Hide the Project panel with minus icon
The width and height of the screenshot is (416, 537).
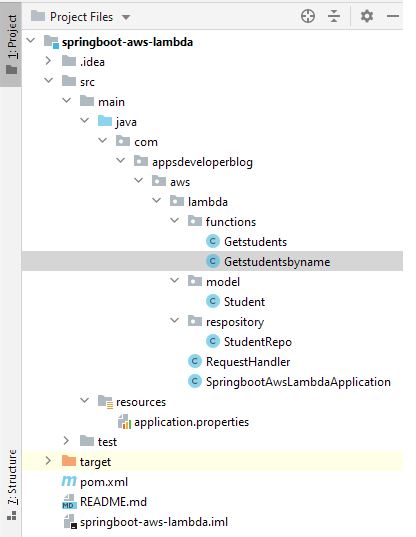point(393,16)
